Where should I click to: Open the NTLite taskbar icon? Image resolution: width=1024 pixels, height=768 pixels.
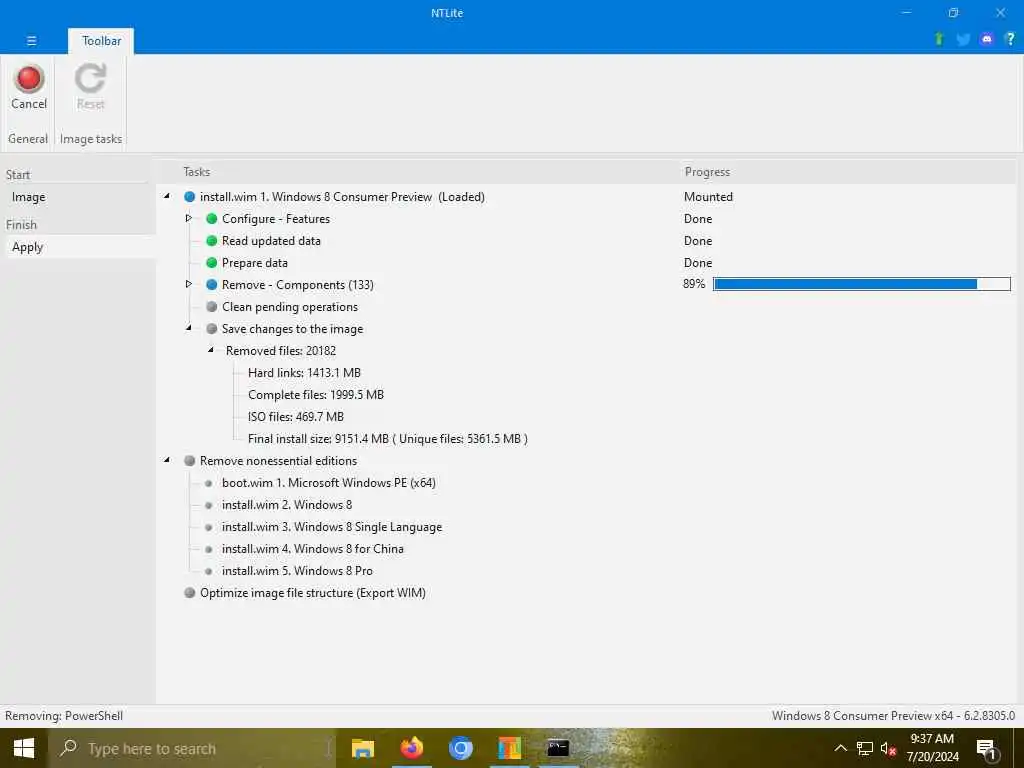(x=509, y=748)
